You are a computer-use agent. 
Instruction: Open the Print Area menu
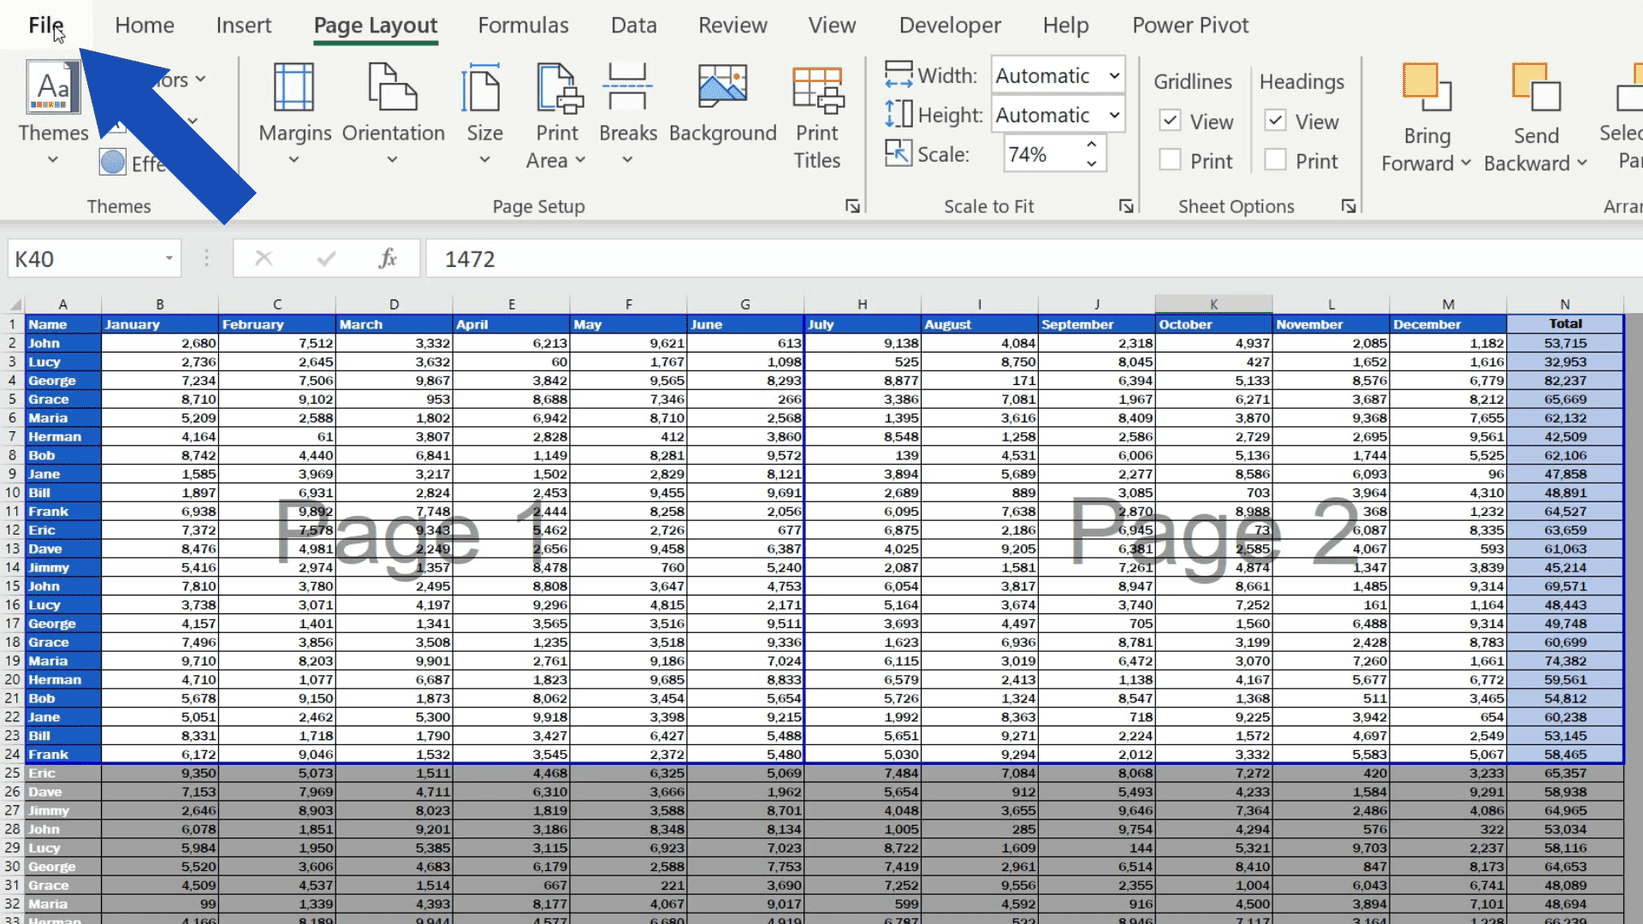(556, 115)
